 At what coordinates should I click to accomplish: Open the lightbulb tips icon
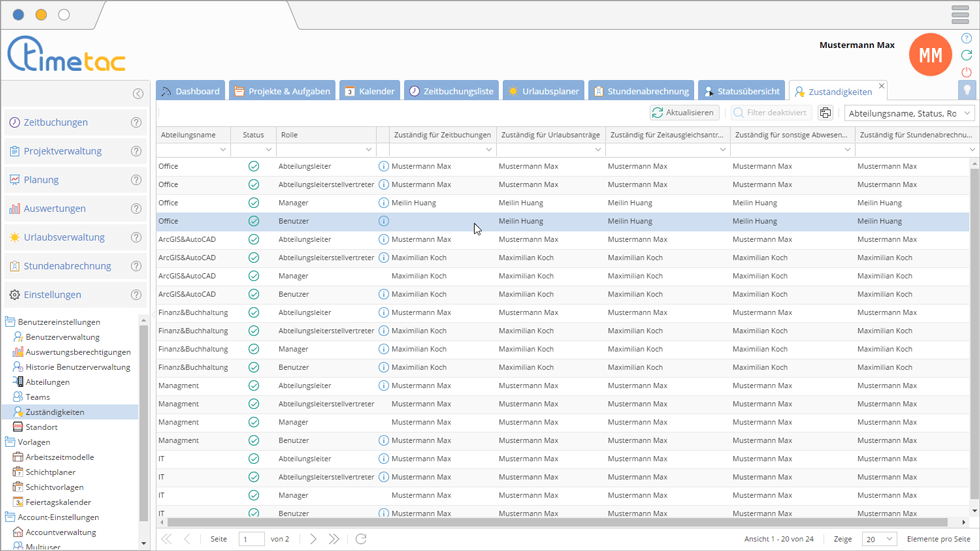tap(966, 90)
